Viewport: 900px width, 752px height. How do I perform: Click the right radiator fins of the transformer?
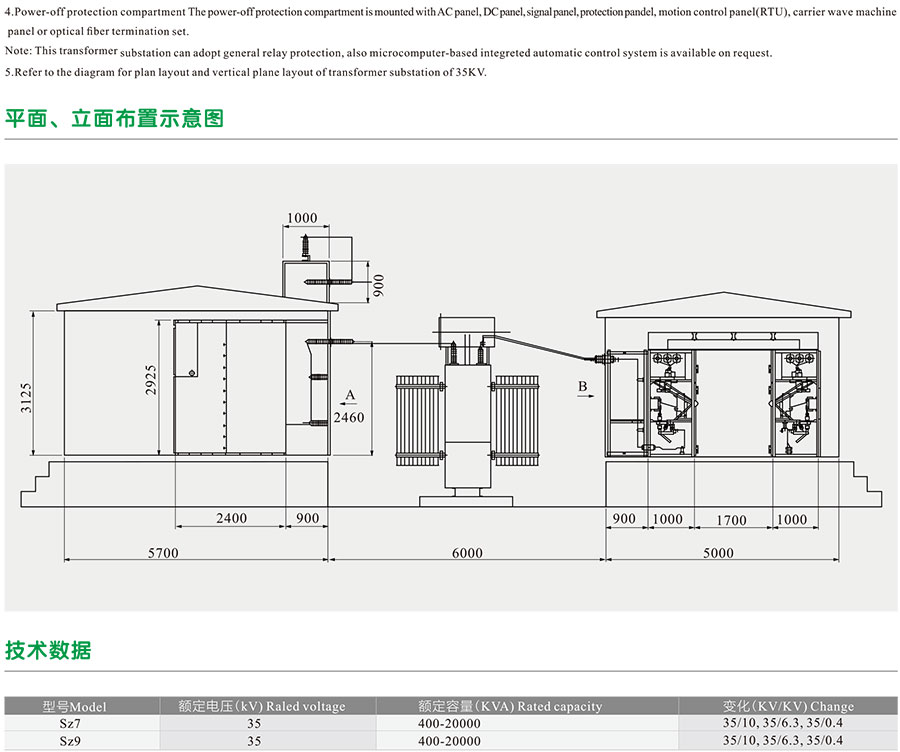pyautogui.click(x=516, y=419)
